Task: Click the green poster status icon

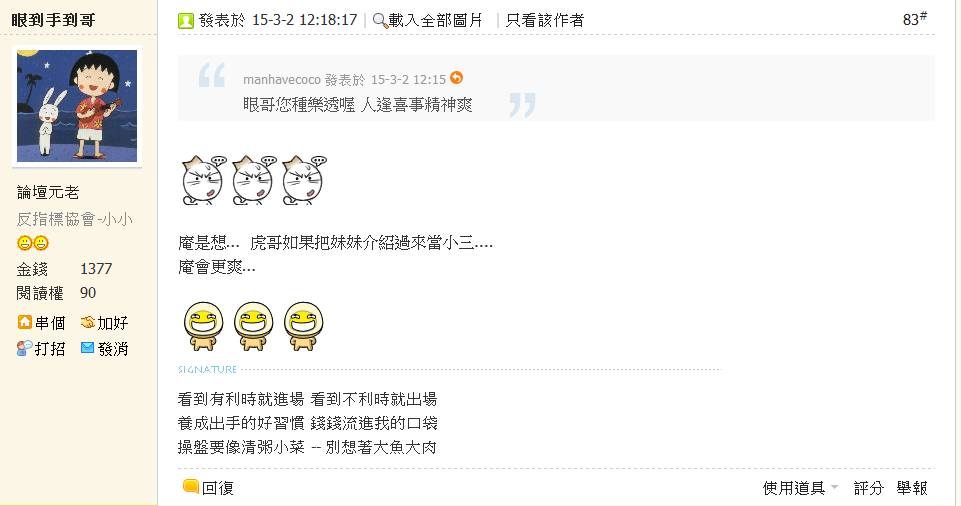Action: click(186, 21)
